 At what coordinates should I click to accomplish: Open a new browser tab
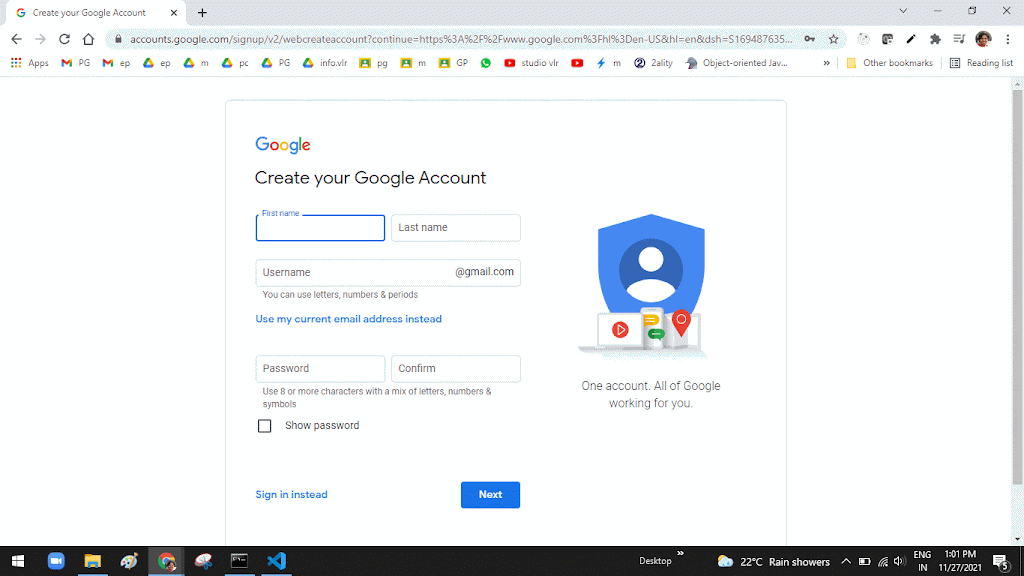tap(202, 13)
